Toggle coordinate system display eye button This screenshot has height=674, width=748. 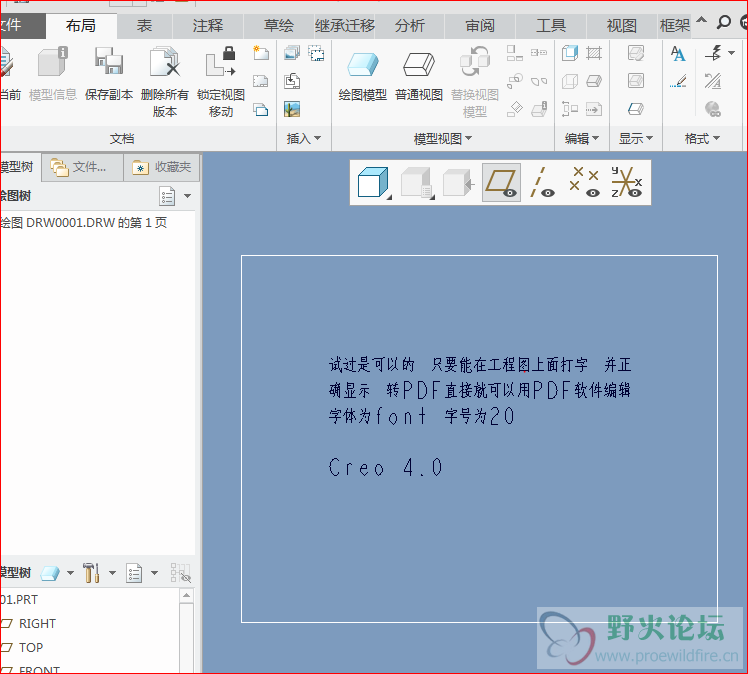[627, 183]
